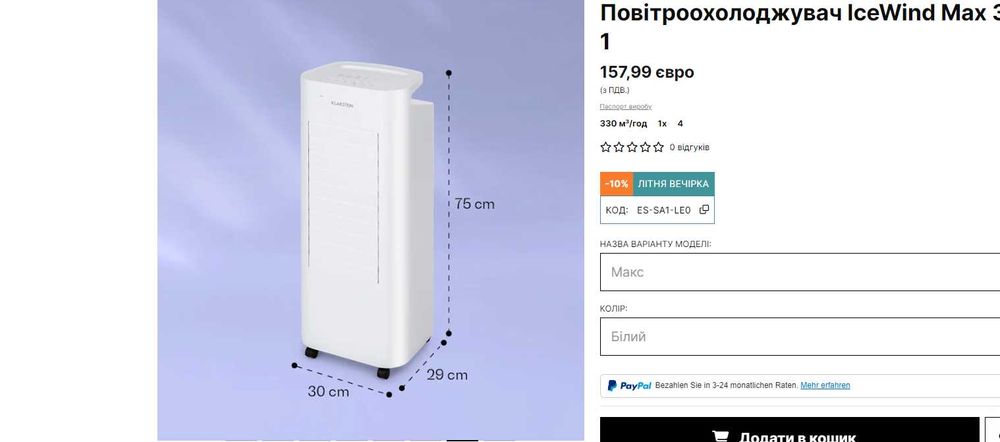Click the IceWind Max product title
This screenshot has width=1000, height=442.
point(800,26)
